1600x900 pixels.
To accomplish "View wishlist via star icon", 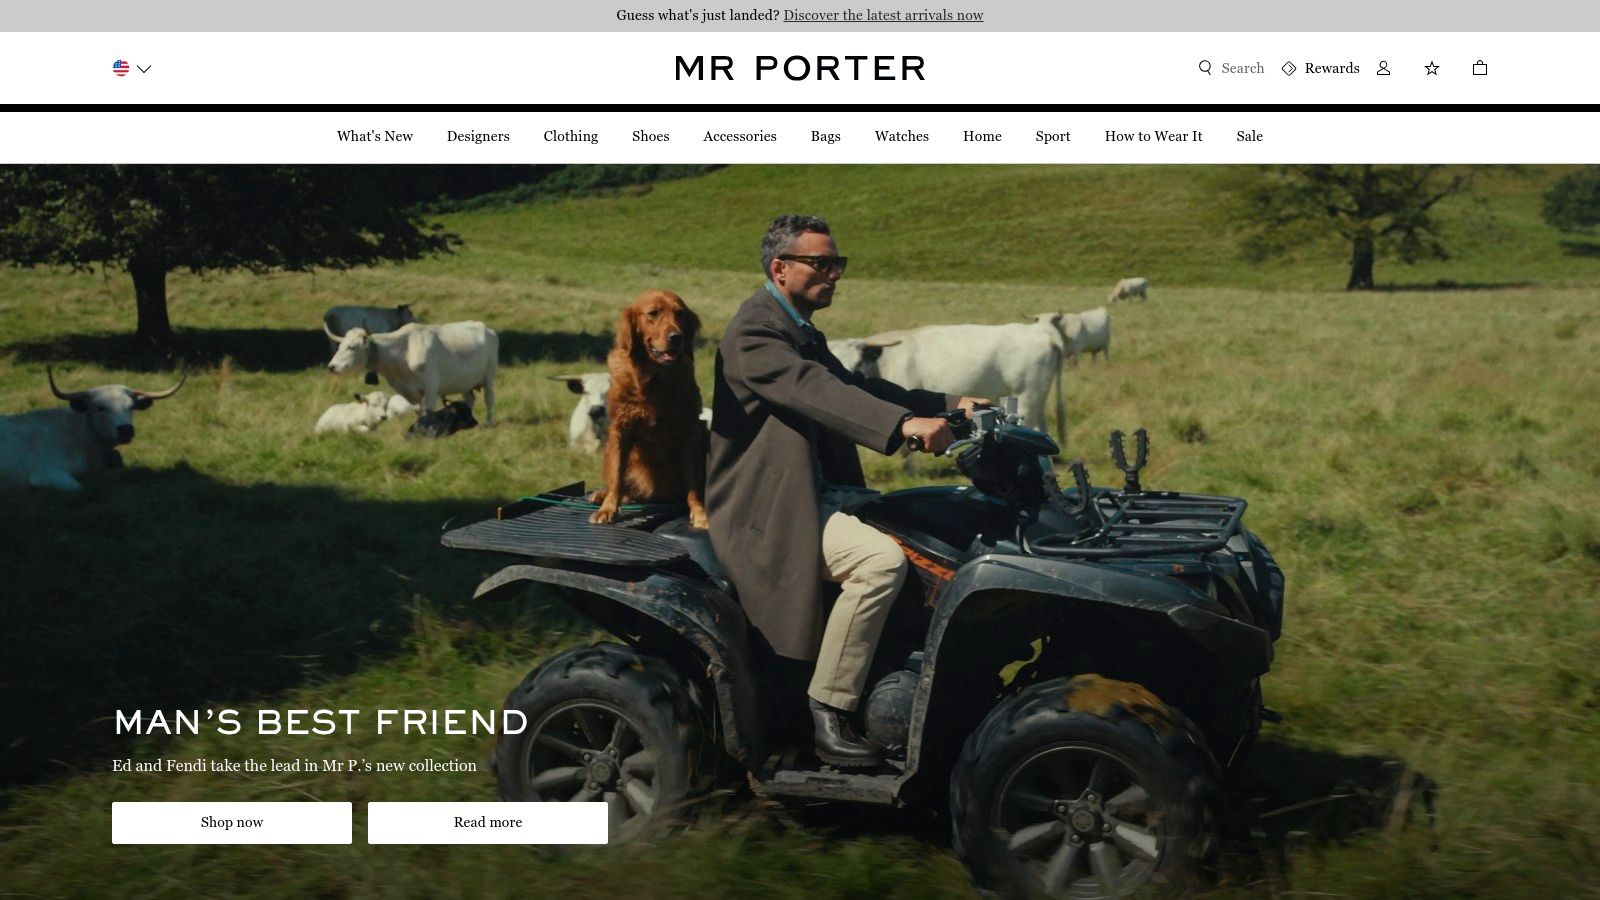I will tap(1432, 68).
